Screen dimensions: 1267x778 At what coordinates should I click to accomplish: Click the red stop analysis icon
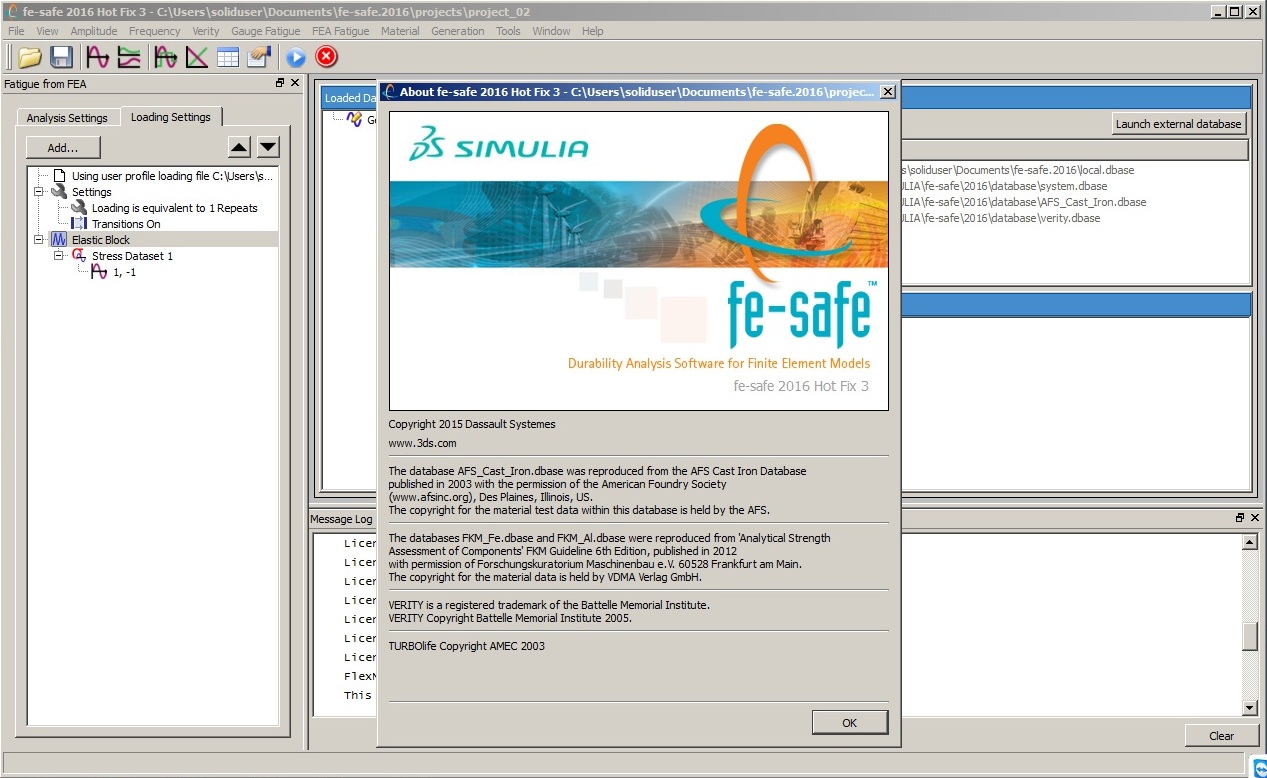click(x=327, y=57)
